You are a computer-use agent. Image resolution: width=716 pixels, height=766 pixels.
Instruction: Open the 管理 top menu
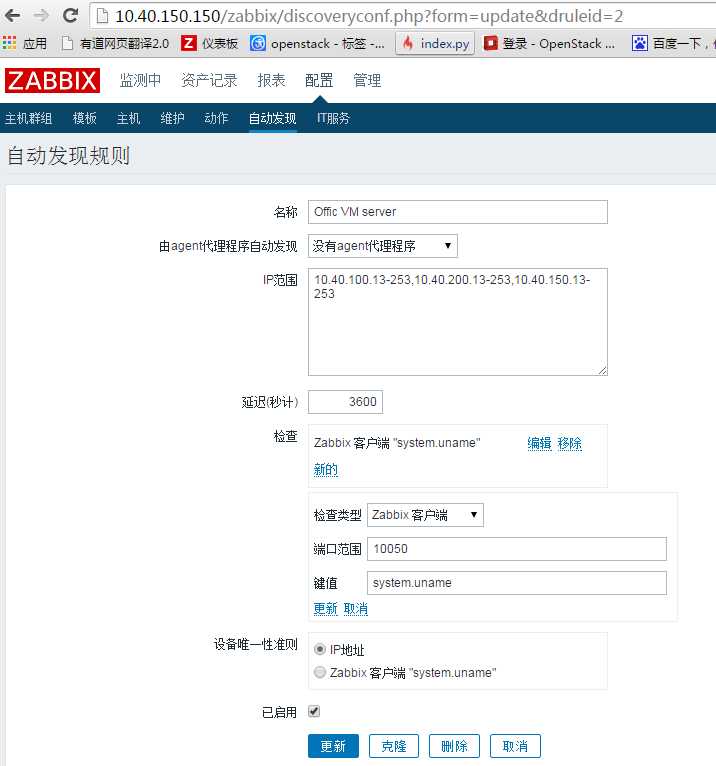pyautogui.click(x=367, y=80)
